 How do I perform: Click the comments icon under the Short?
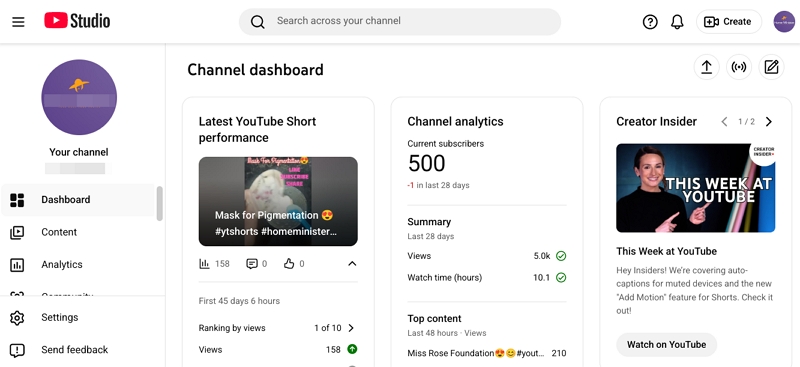[252, 264]
